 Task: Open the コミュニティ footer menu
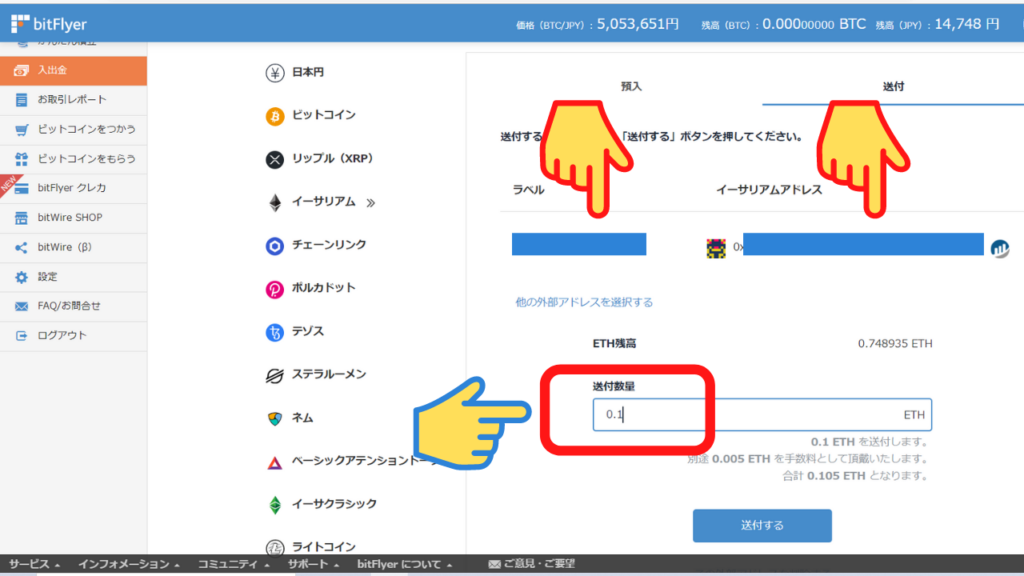[233, 564]
